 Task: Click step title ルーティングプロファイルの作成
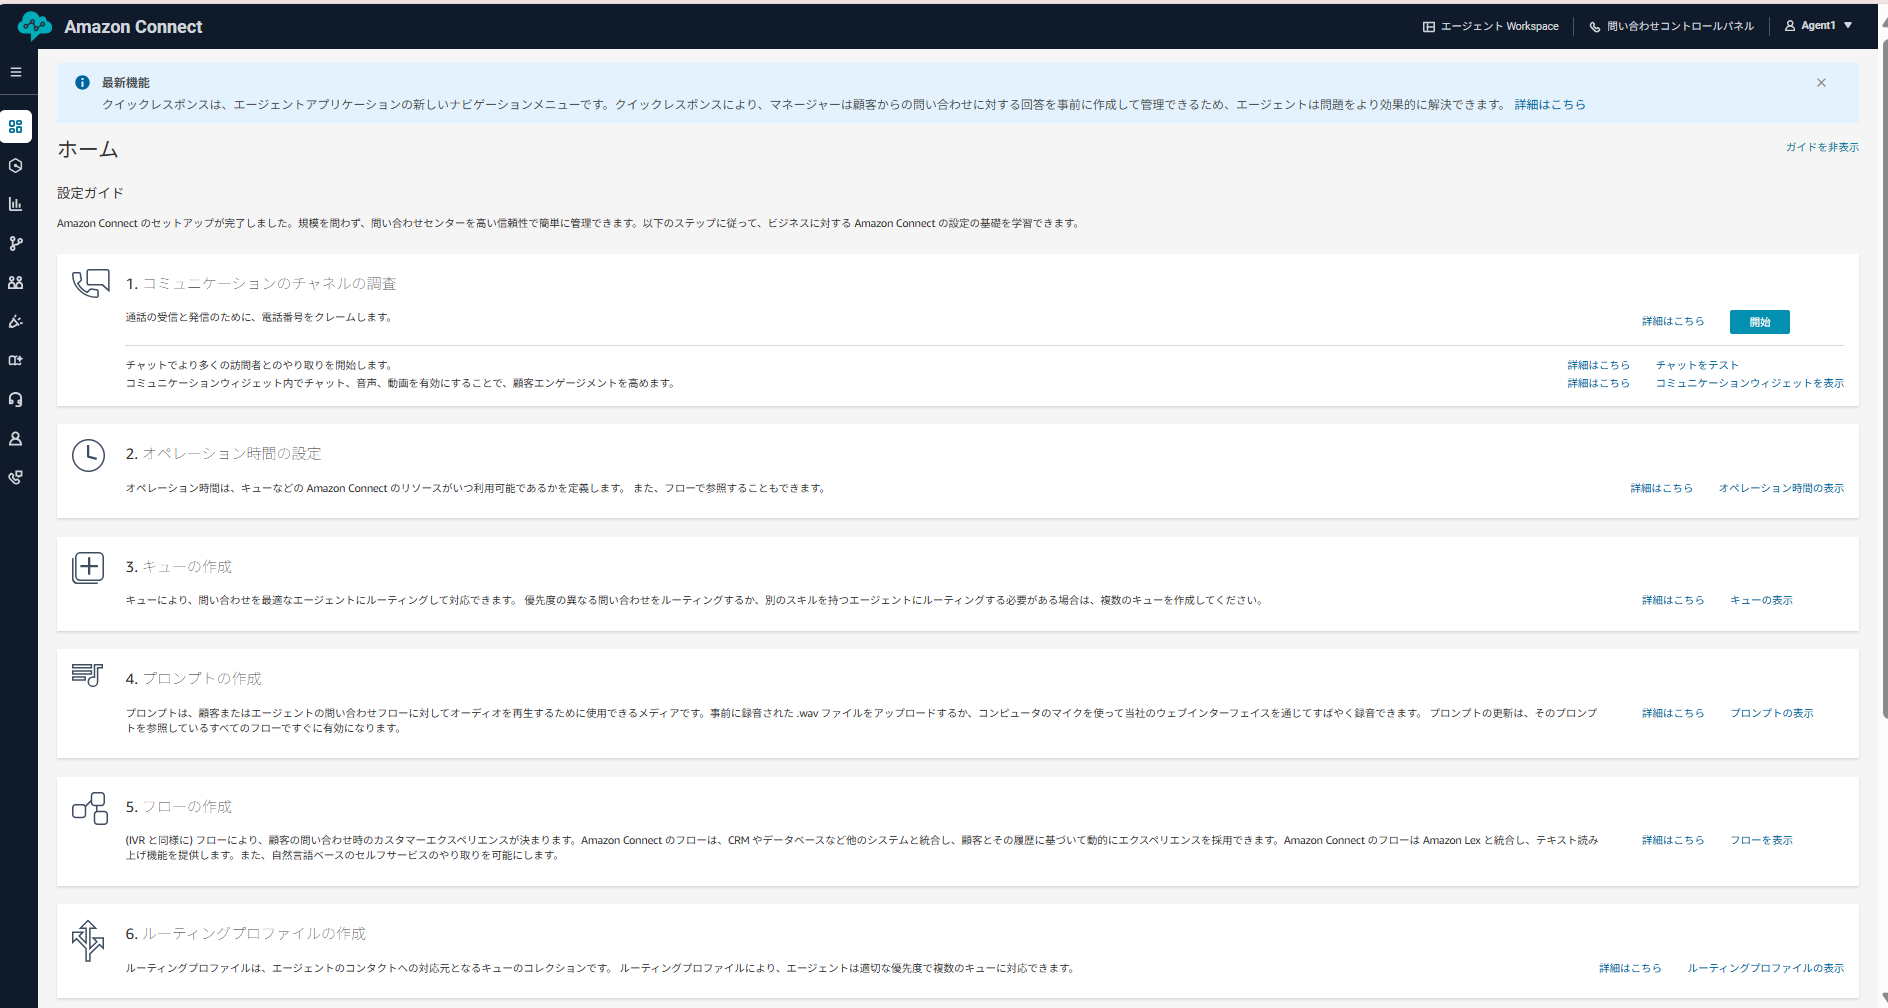coord(254,934)
